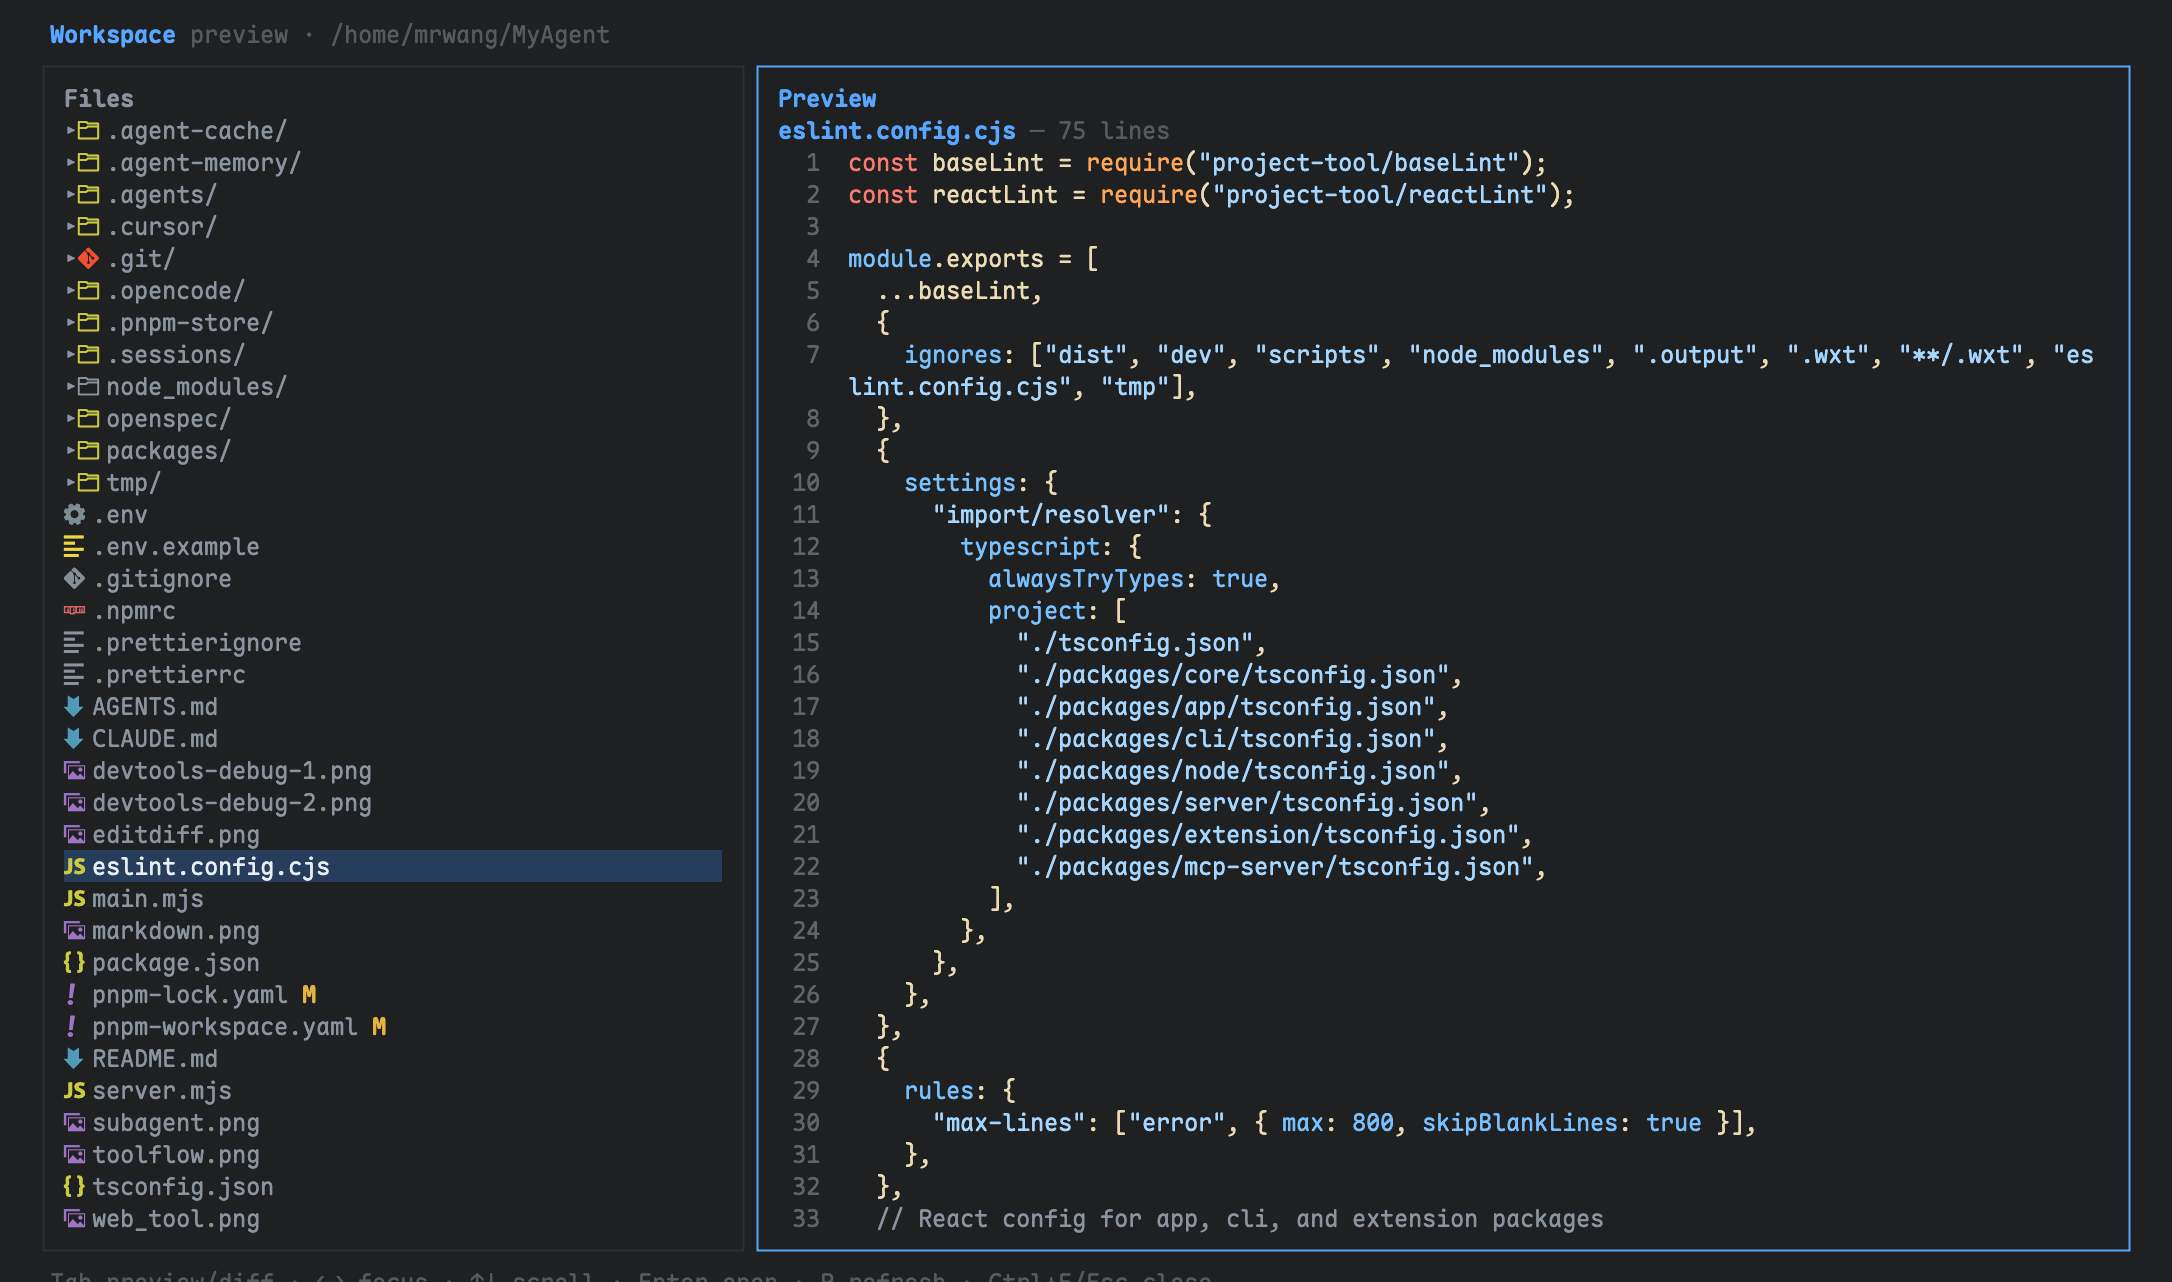Click the image icon beside web_tool.png

74,1219
